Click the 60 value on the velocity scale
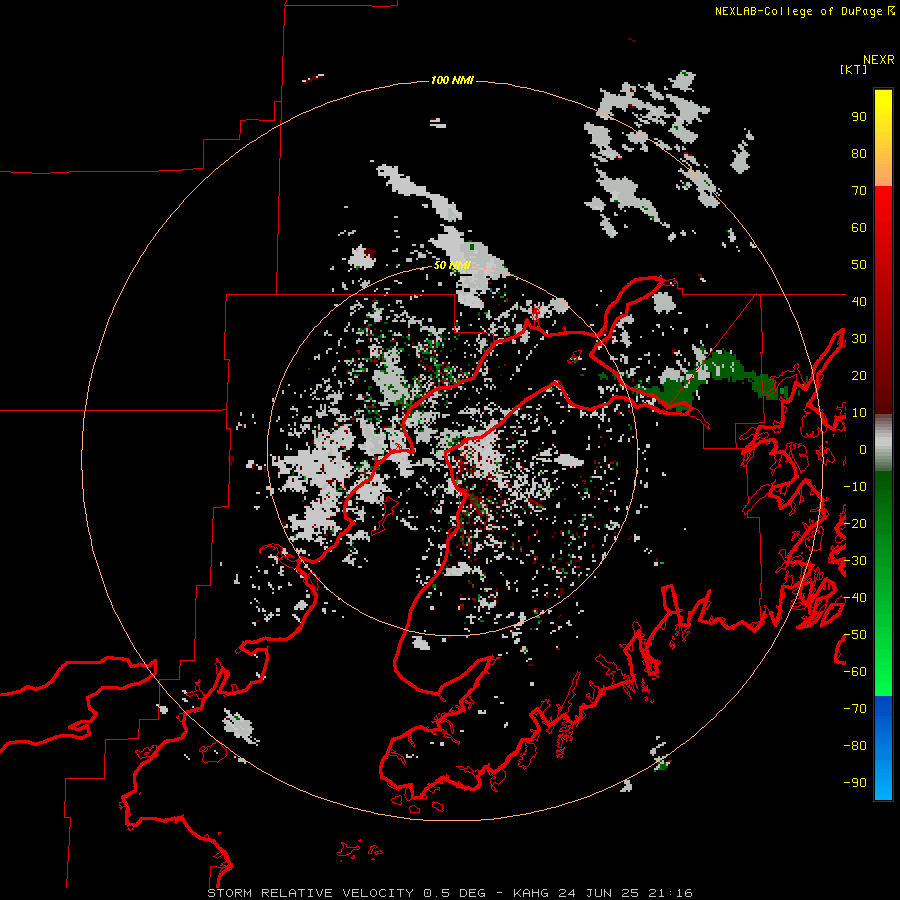The image size is (900, 900). tap(859, 227)
